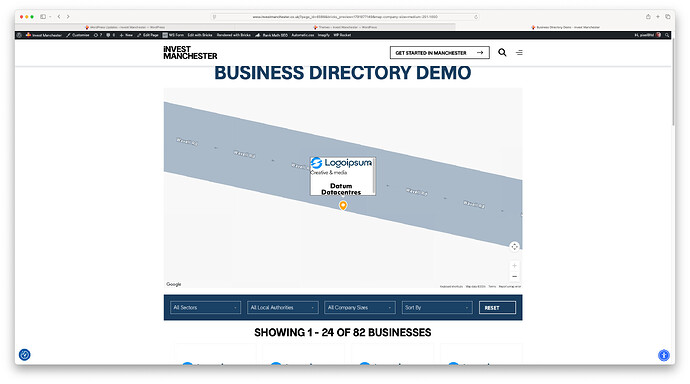The height and width of the screenshot is (384, 690).
Task: Open WS Form in admin bar
Action: point(173,35)
